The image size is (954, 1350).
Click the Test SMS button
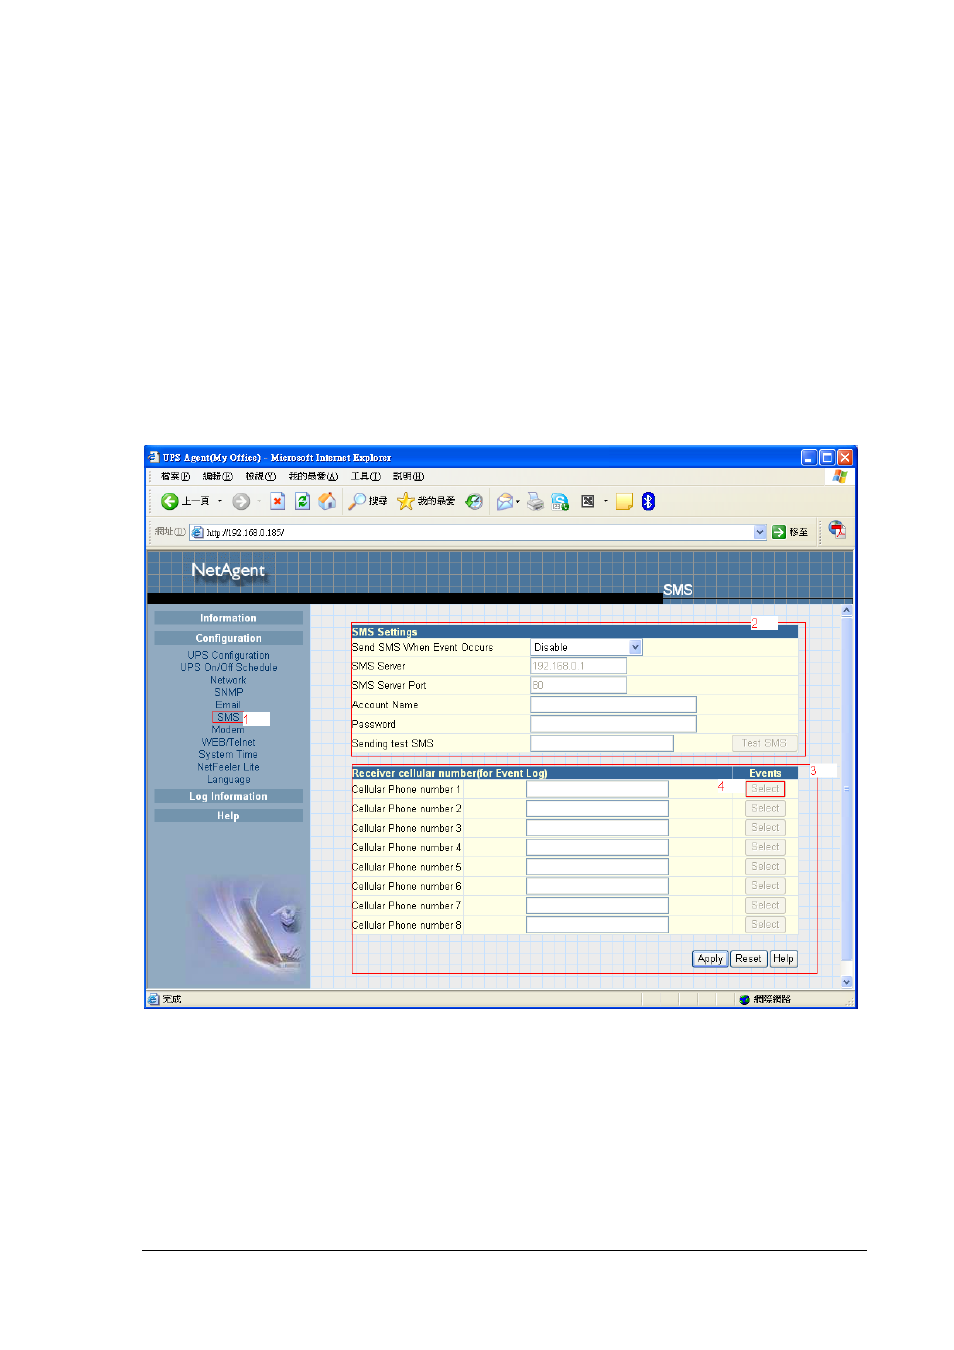(x=764, y=744)
